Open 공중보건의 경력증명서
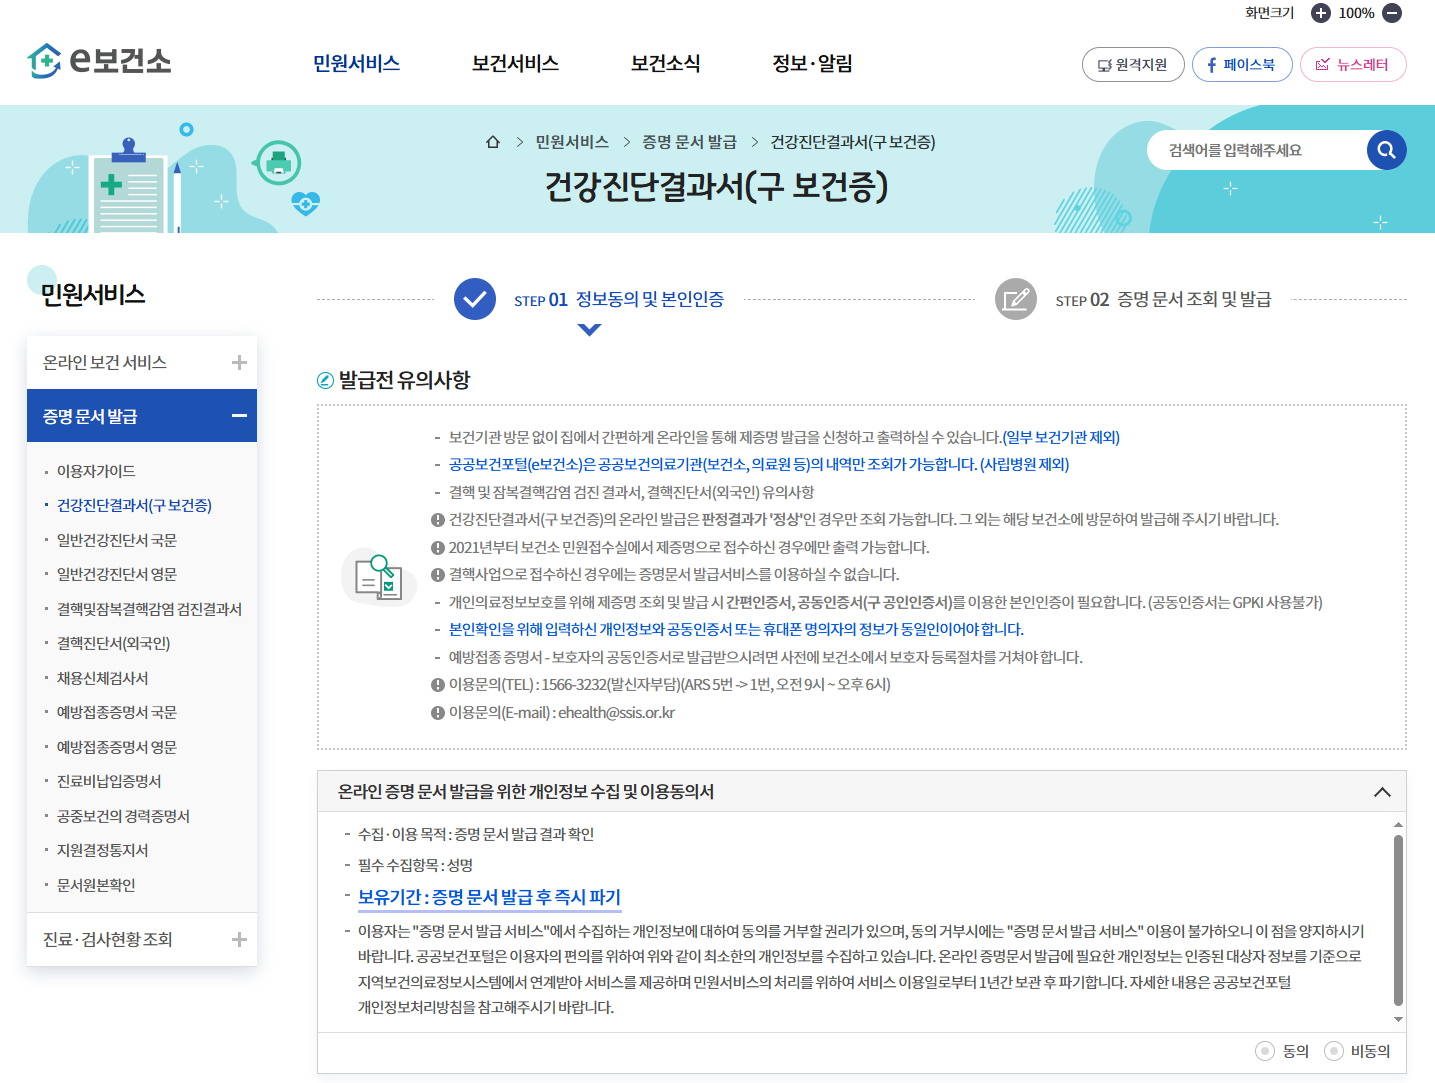This screenshot has height=1083, width=1435. click(123, 816)
